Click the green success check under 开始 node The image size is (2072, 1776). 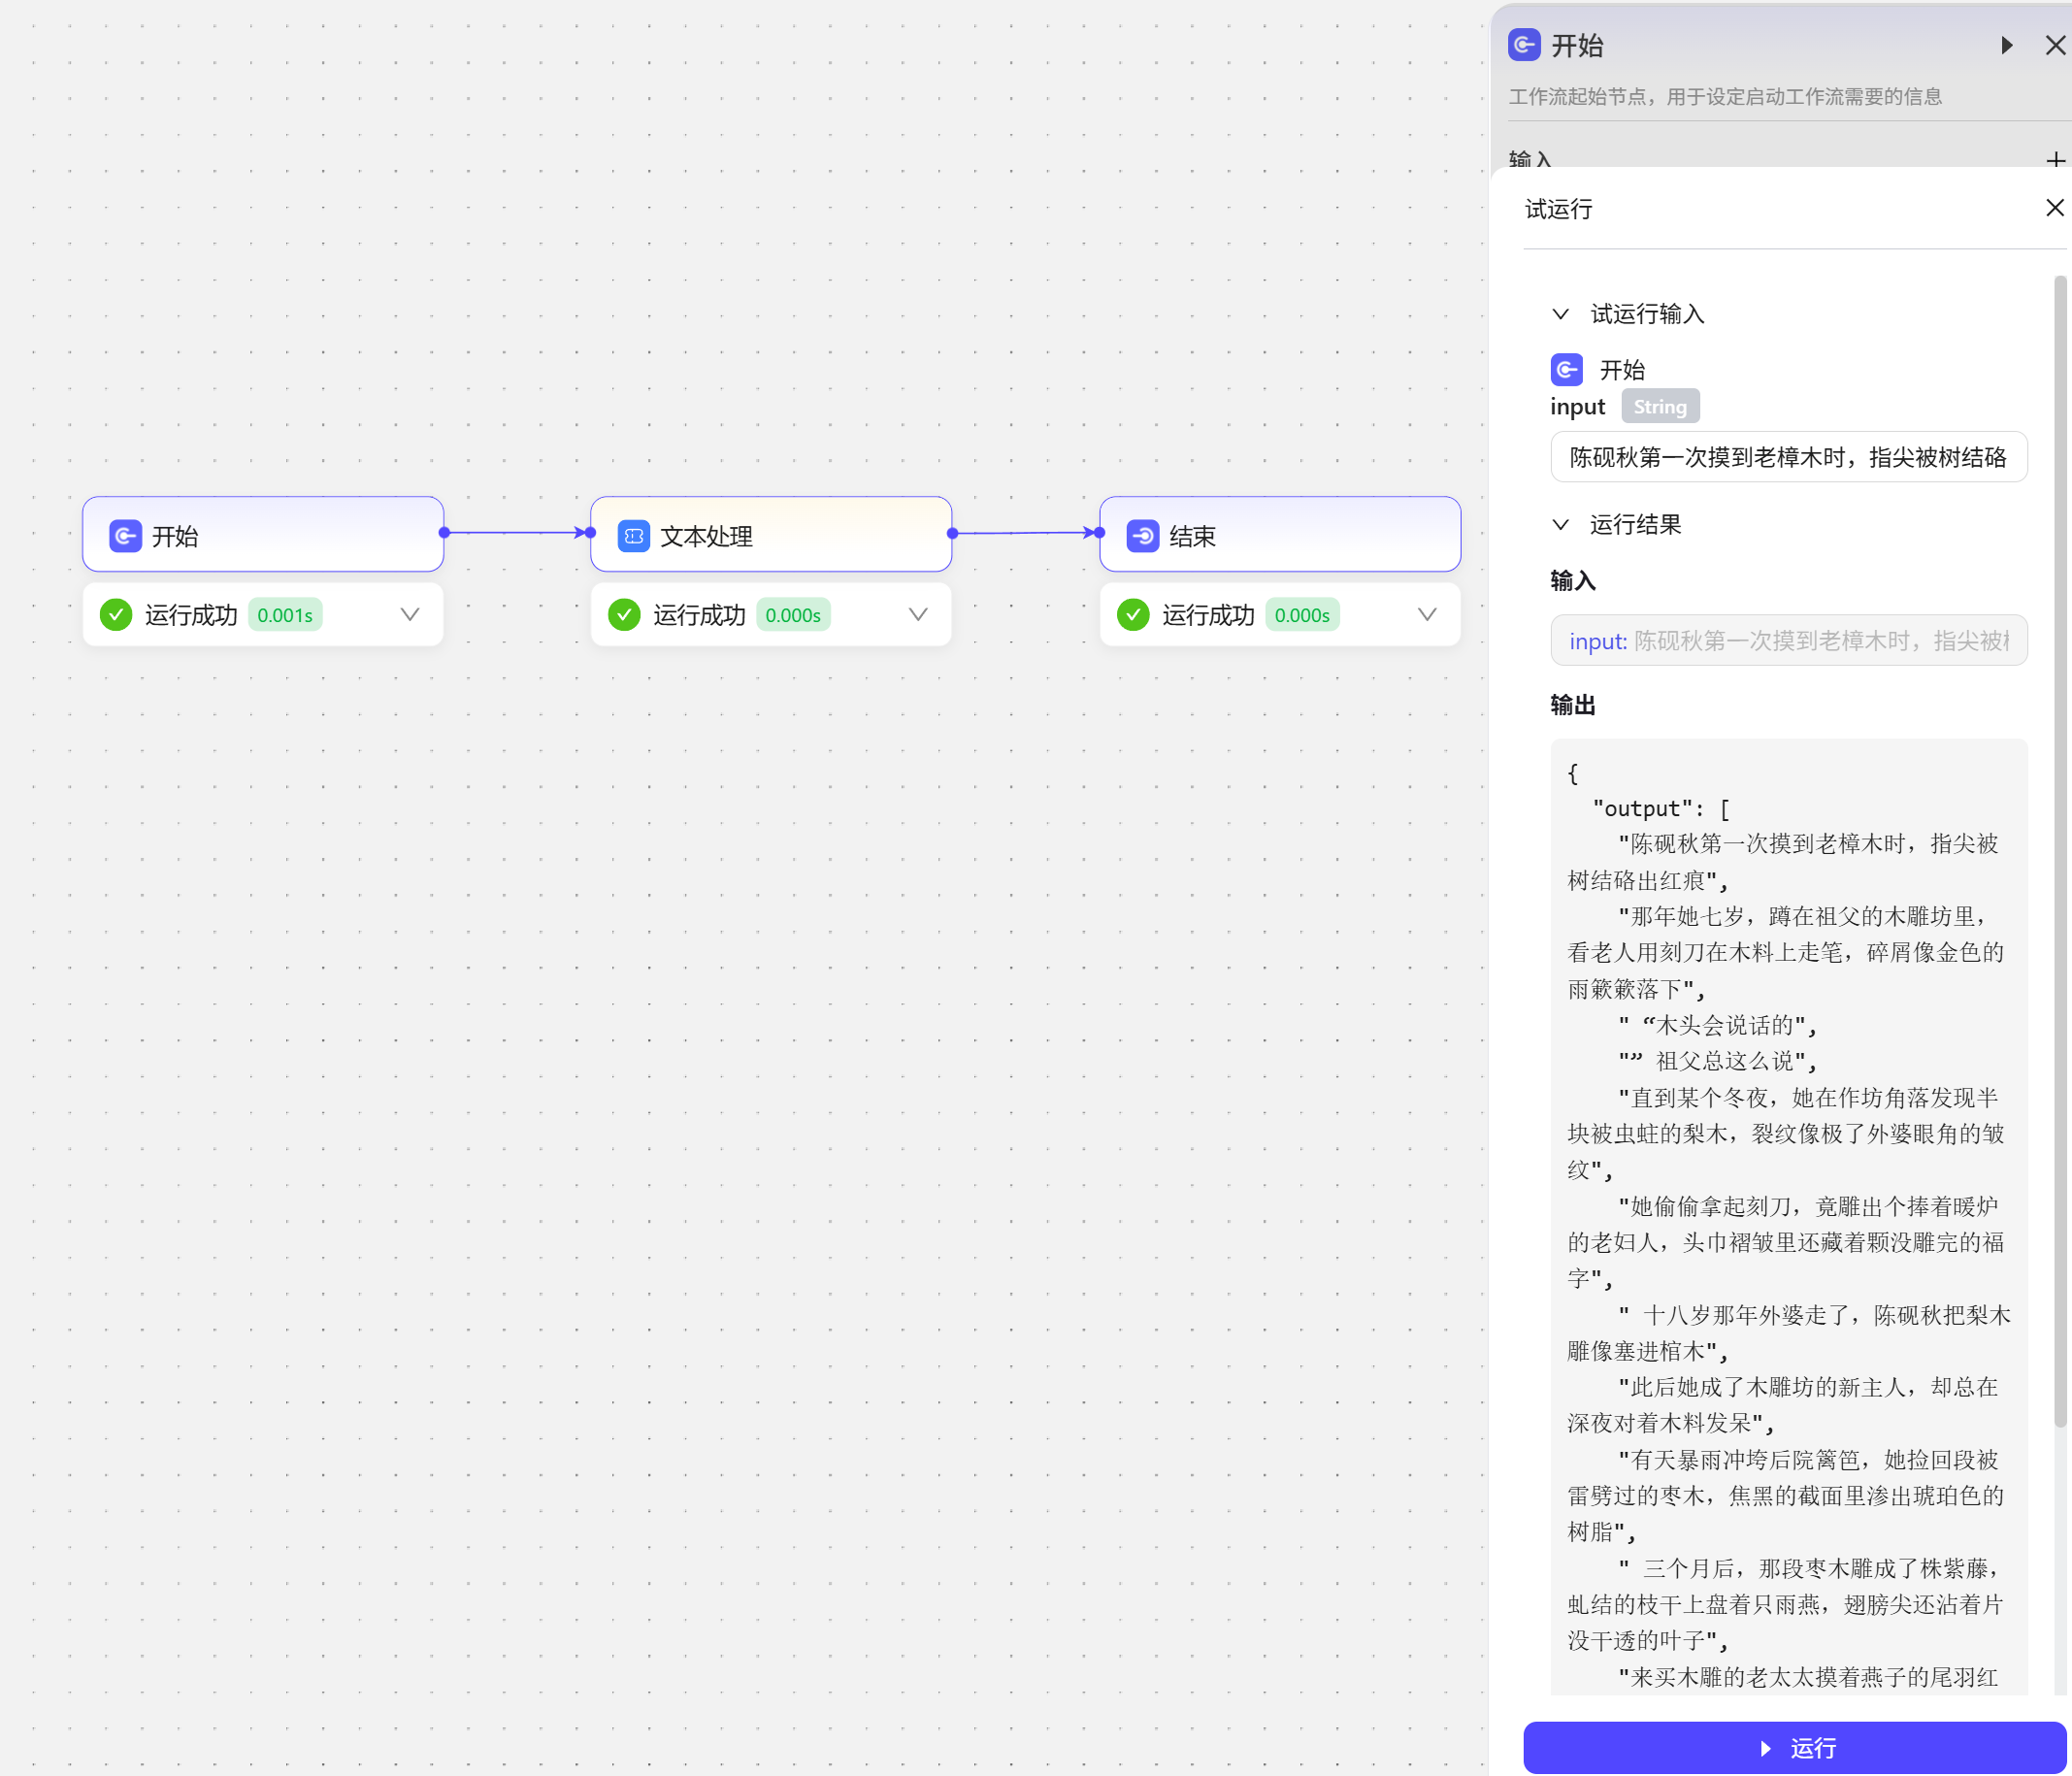[x=116, y=614]
